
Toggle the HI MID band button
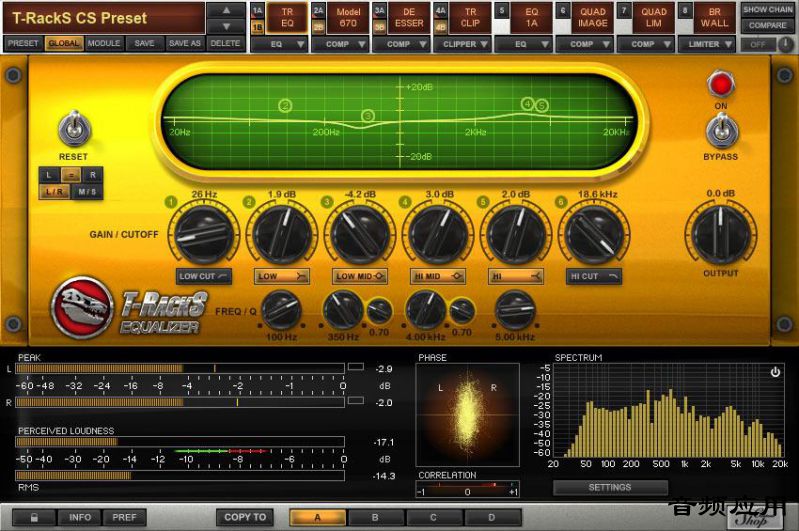point(438,276)
